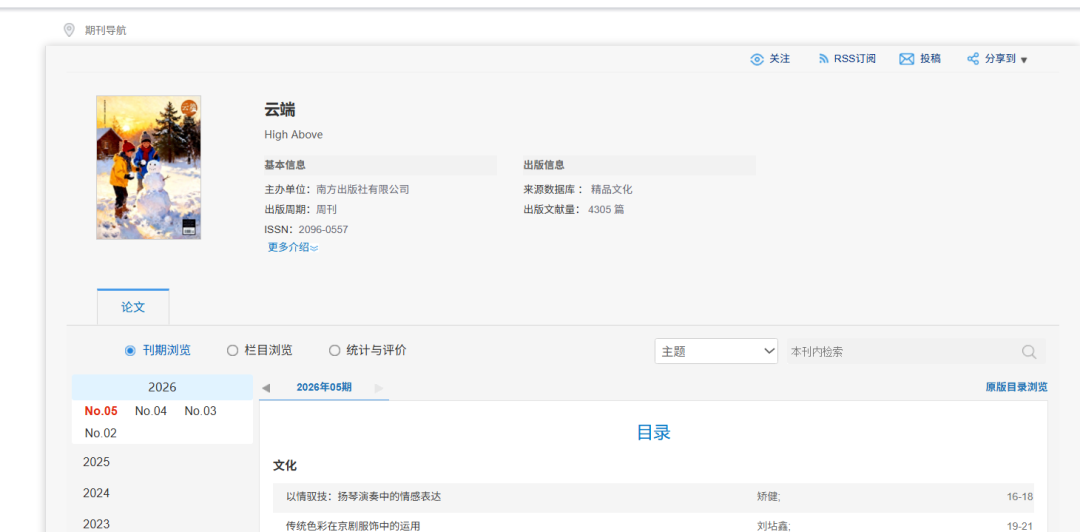The width and height of the screenshot is (1080, 532).
Task: Click the 基本信息 section header
Action: [x=284, y=165]
